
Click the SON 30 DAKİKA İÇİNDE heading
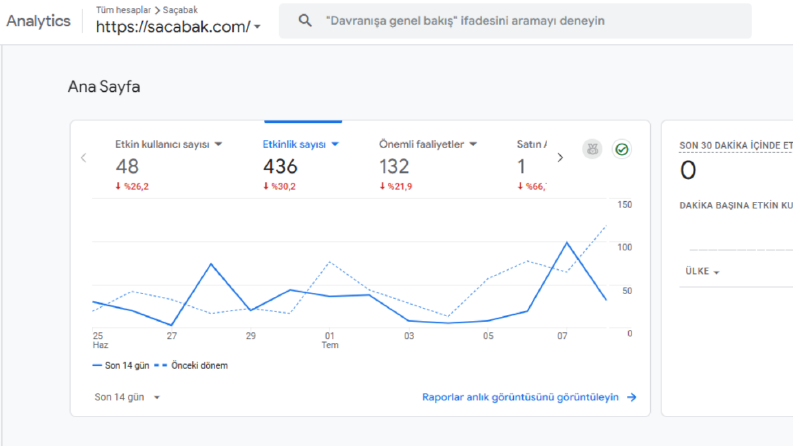coord(736,146)
